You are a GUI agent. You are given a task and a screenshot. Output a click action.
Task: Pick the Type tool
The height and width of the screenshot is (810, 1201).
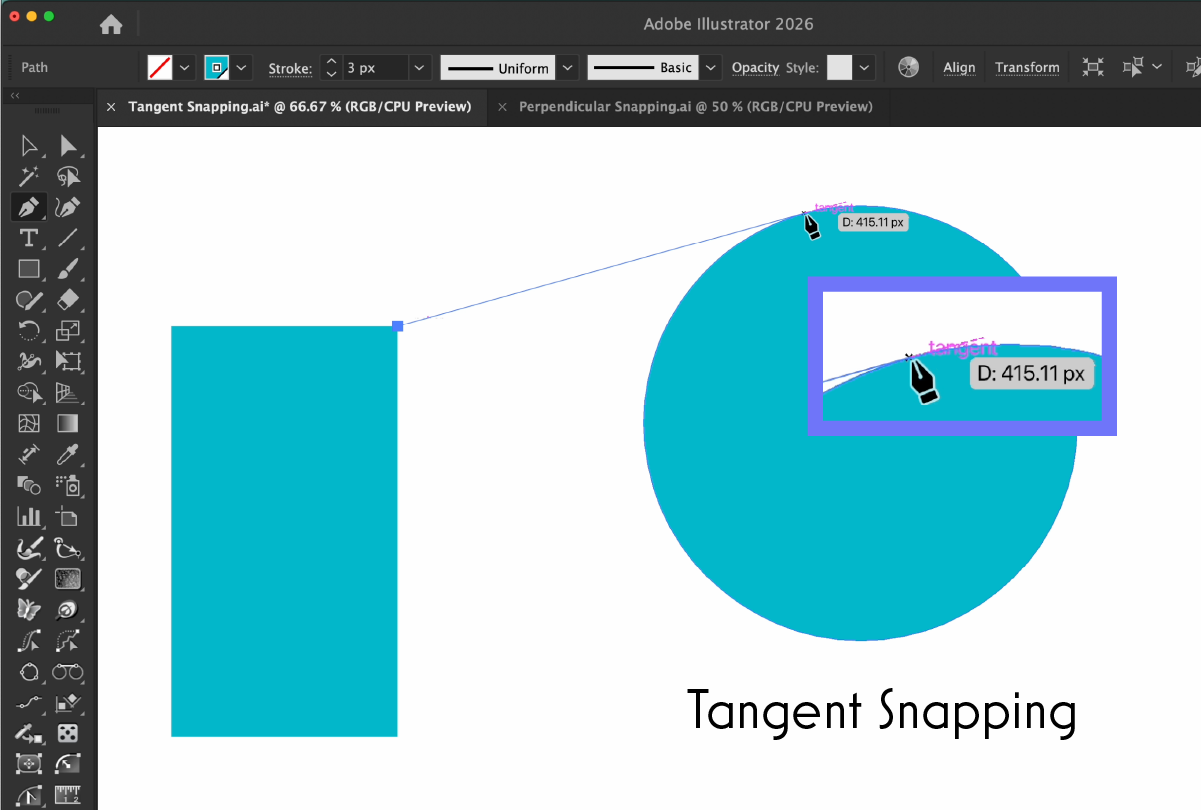click(x=29, y=238)
